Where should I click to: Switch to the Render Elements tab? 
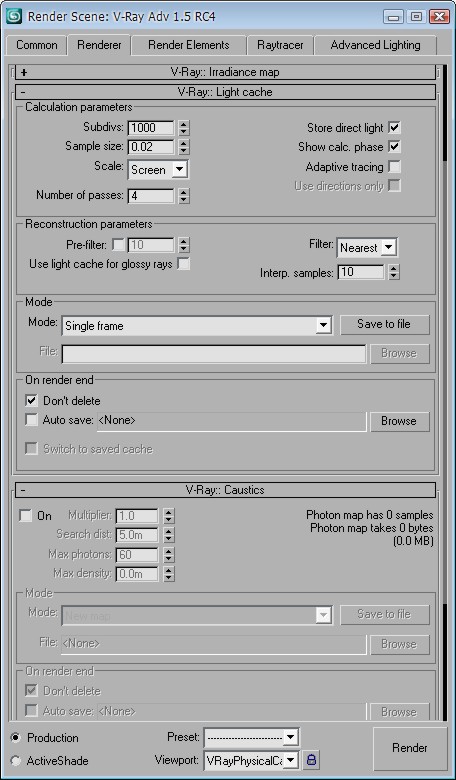(x=188, y=45)
